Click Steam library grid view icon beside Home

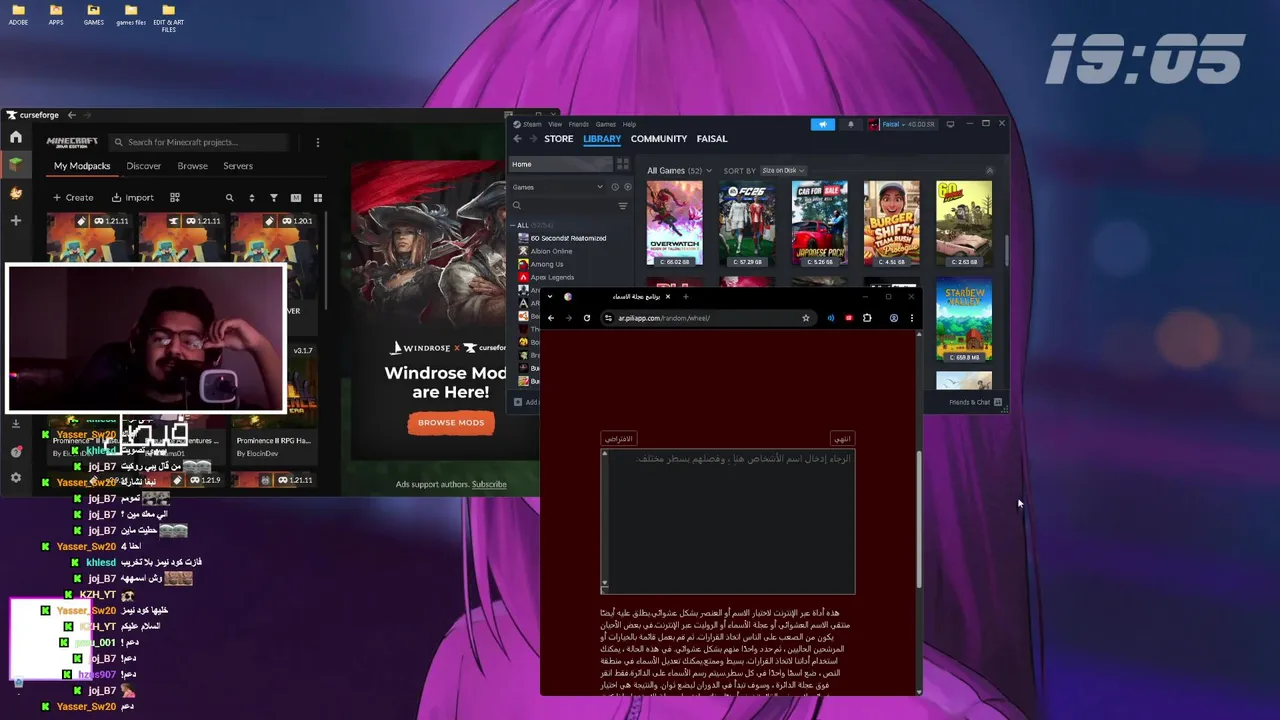tap(622, 164)
